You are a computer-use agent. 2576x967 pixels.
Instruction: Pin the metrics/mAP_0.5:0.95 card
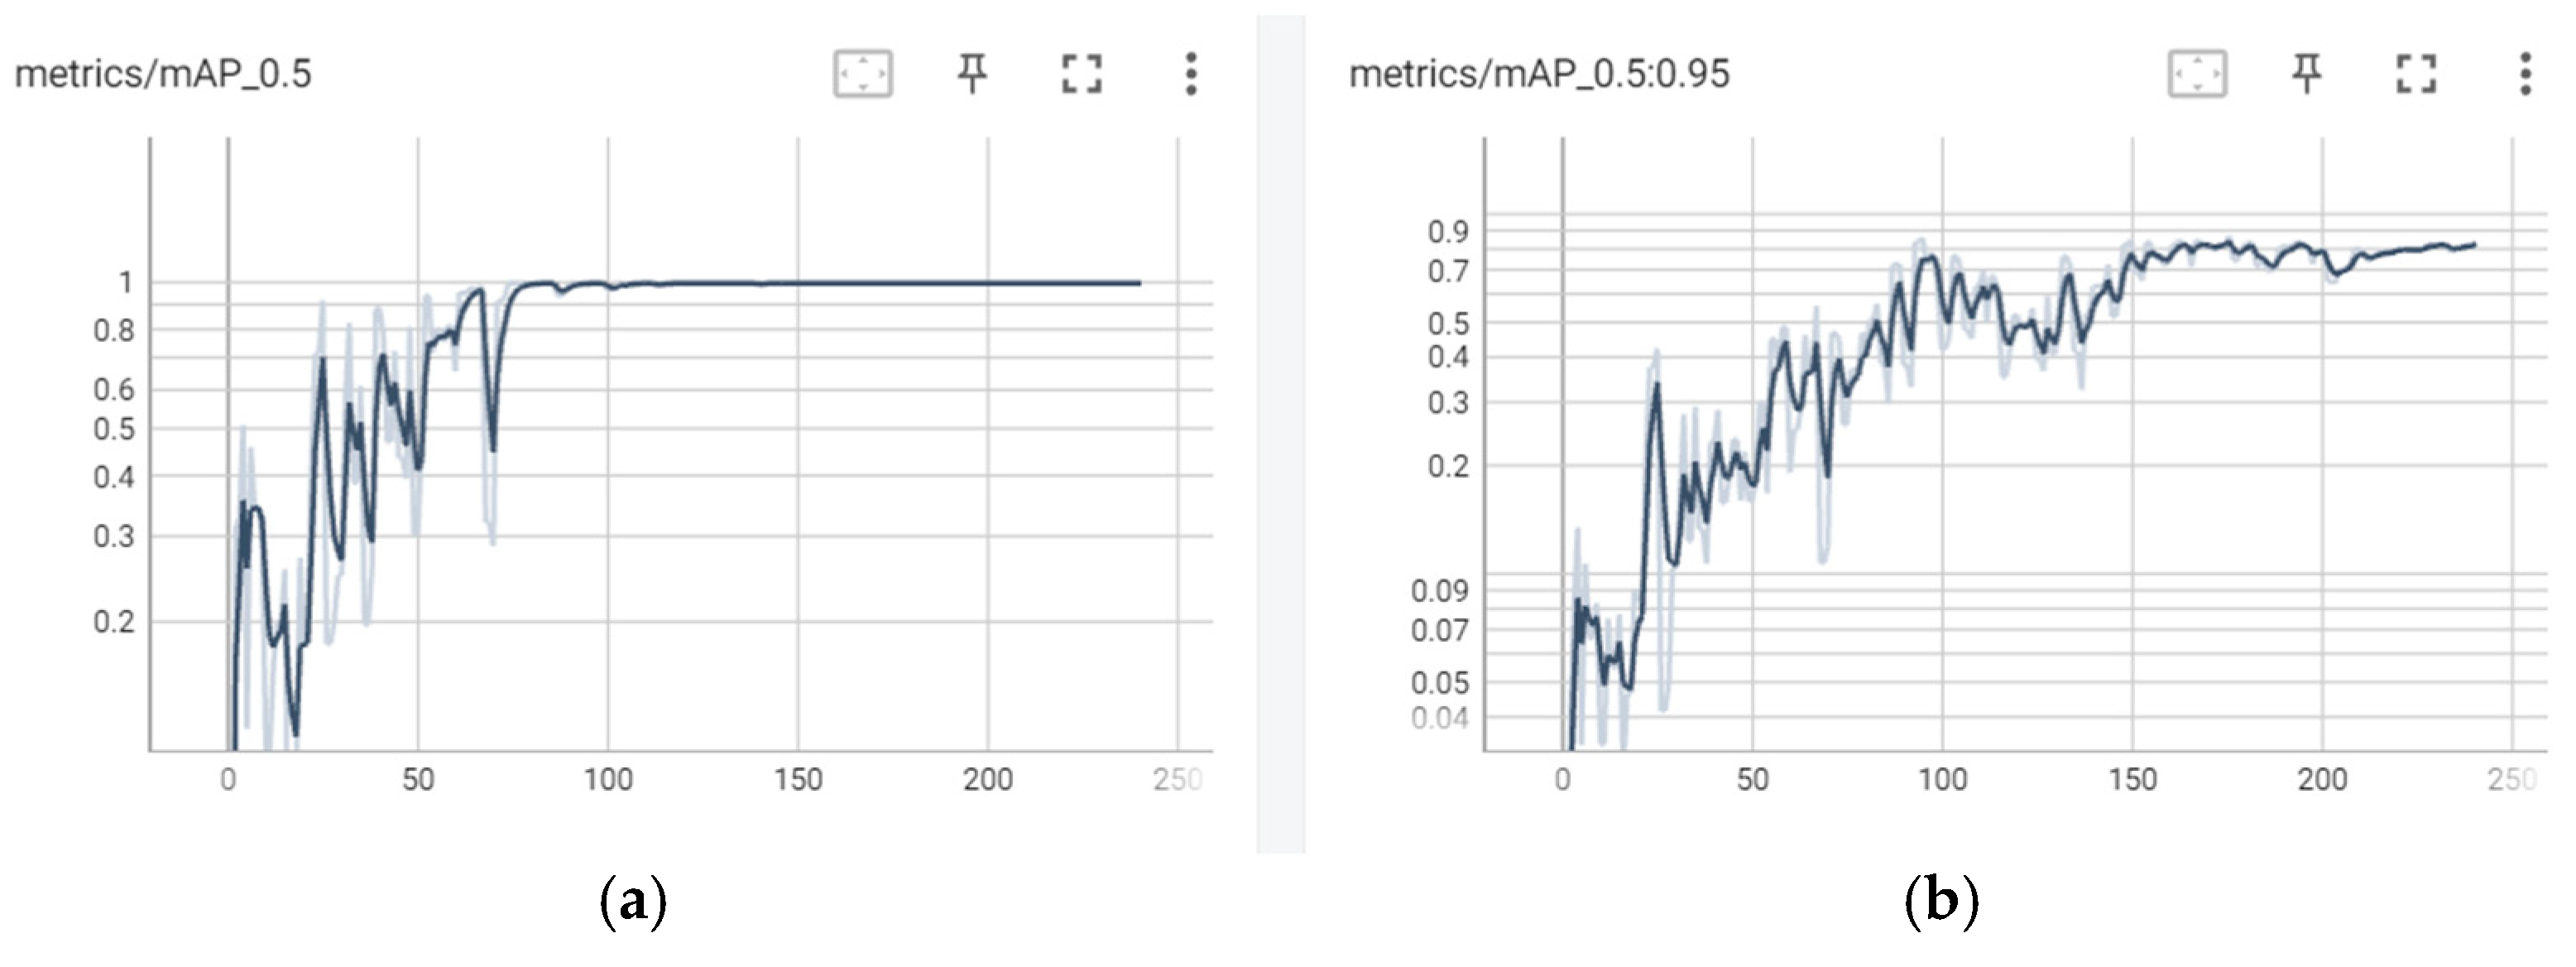(x=2306, y=74)
